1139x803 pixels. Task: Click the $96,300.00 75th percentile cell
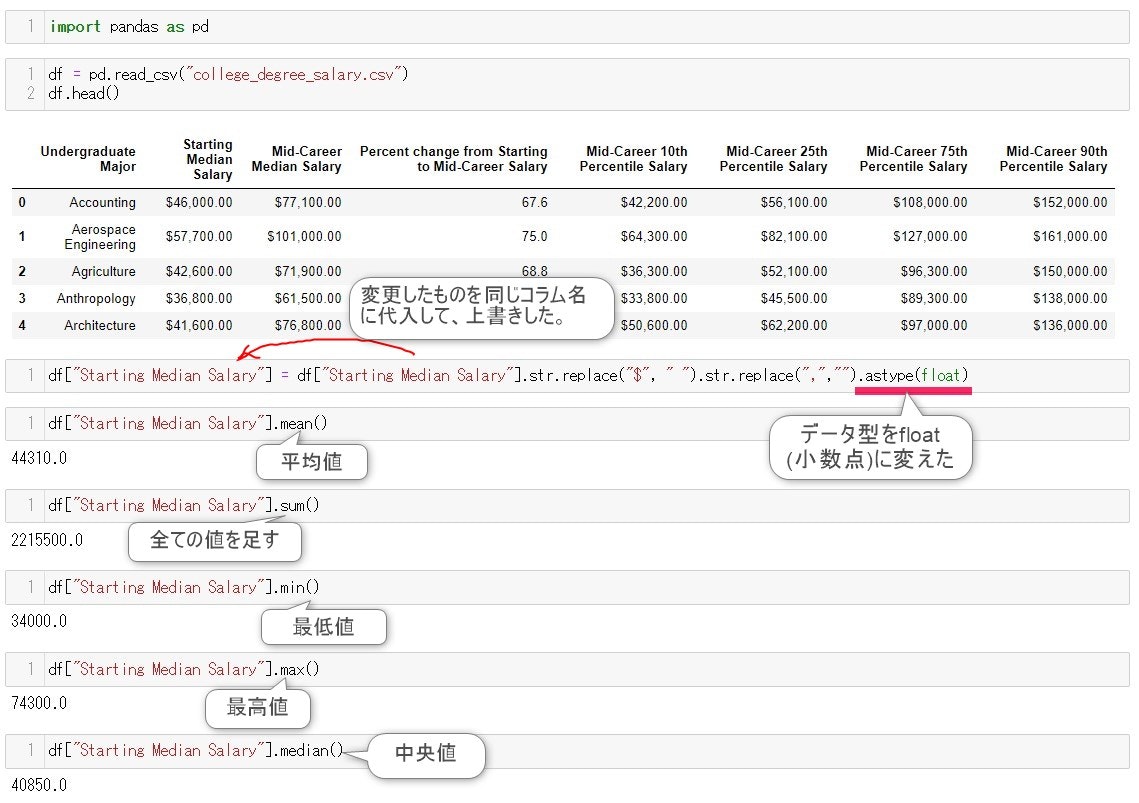point(934,272)
